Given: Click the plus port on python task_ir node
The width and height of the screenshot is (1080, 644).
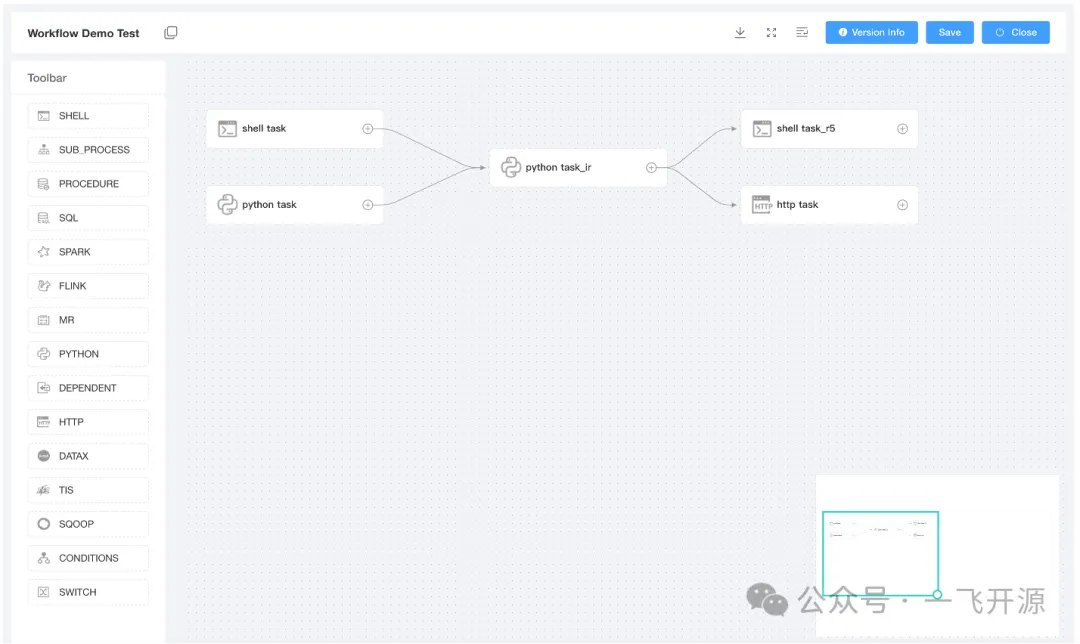Looking at the screenshot, I should coord(651,167).
